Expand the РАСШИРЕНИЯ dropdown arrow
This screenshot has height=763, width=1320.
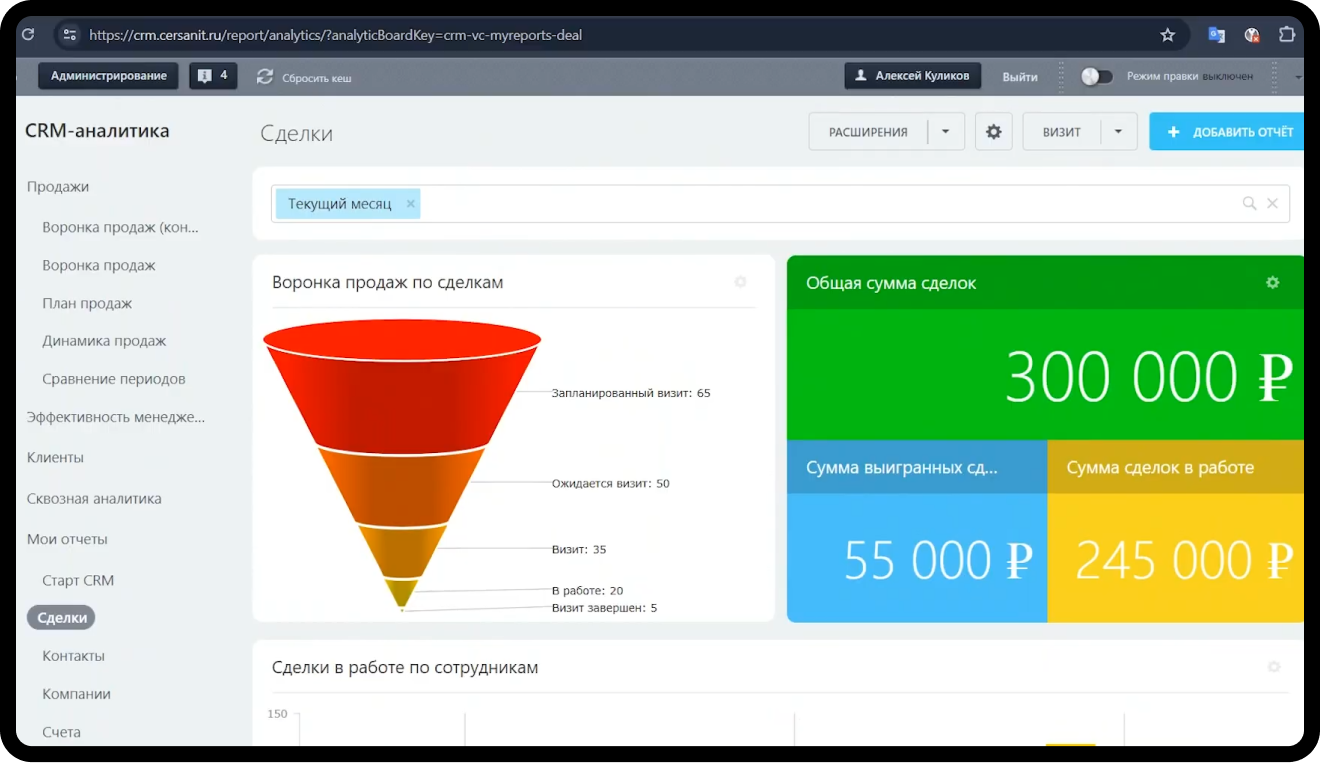pyautogui.click(x=945, y=132)
